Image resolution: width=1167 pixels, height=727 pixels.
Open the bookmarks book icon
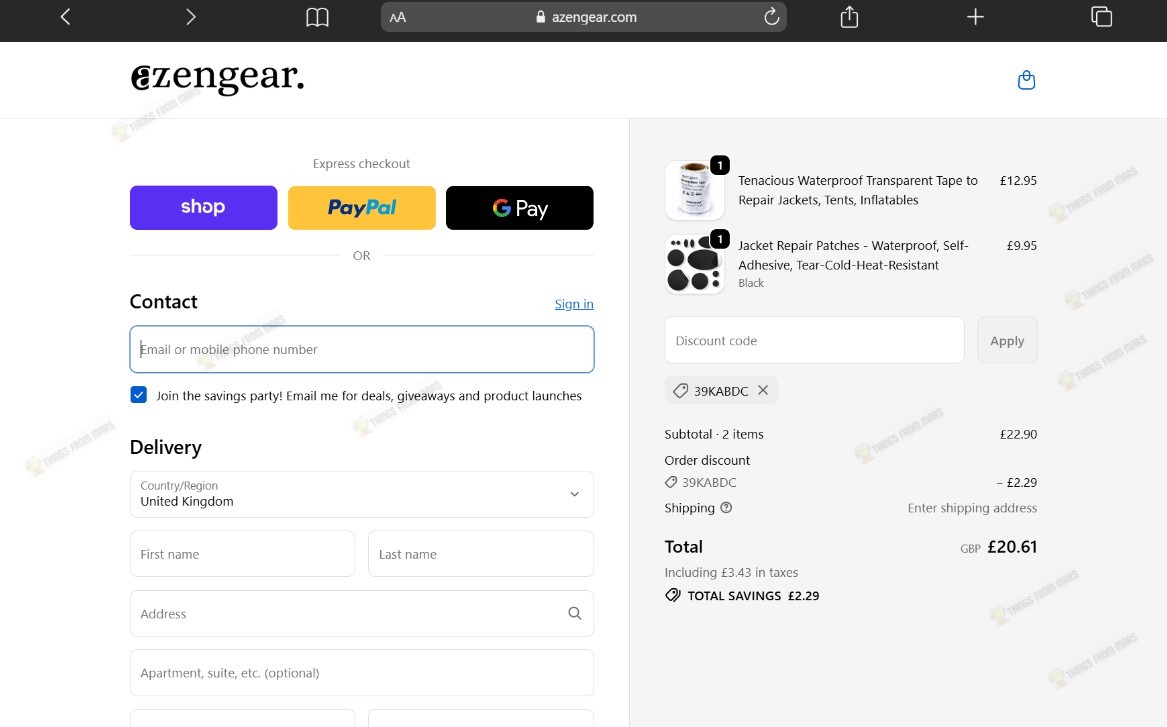[x=317, y=17]
